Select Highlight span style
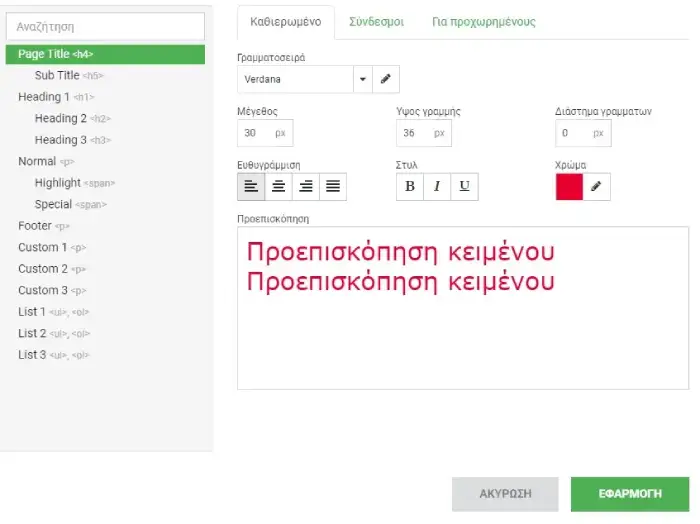700x524 pixels. coord(75,183)
